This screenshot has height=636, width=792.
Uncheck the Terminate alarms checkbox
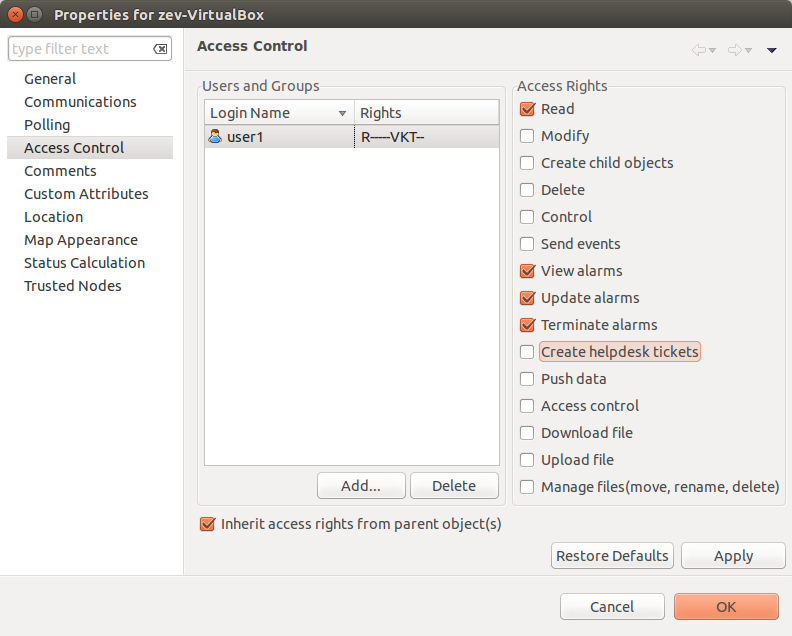(x=527, y=325)
